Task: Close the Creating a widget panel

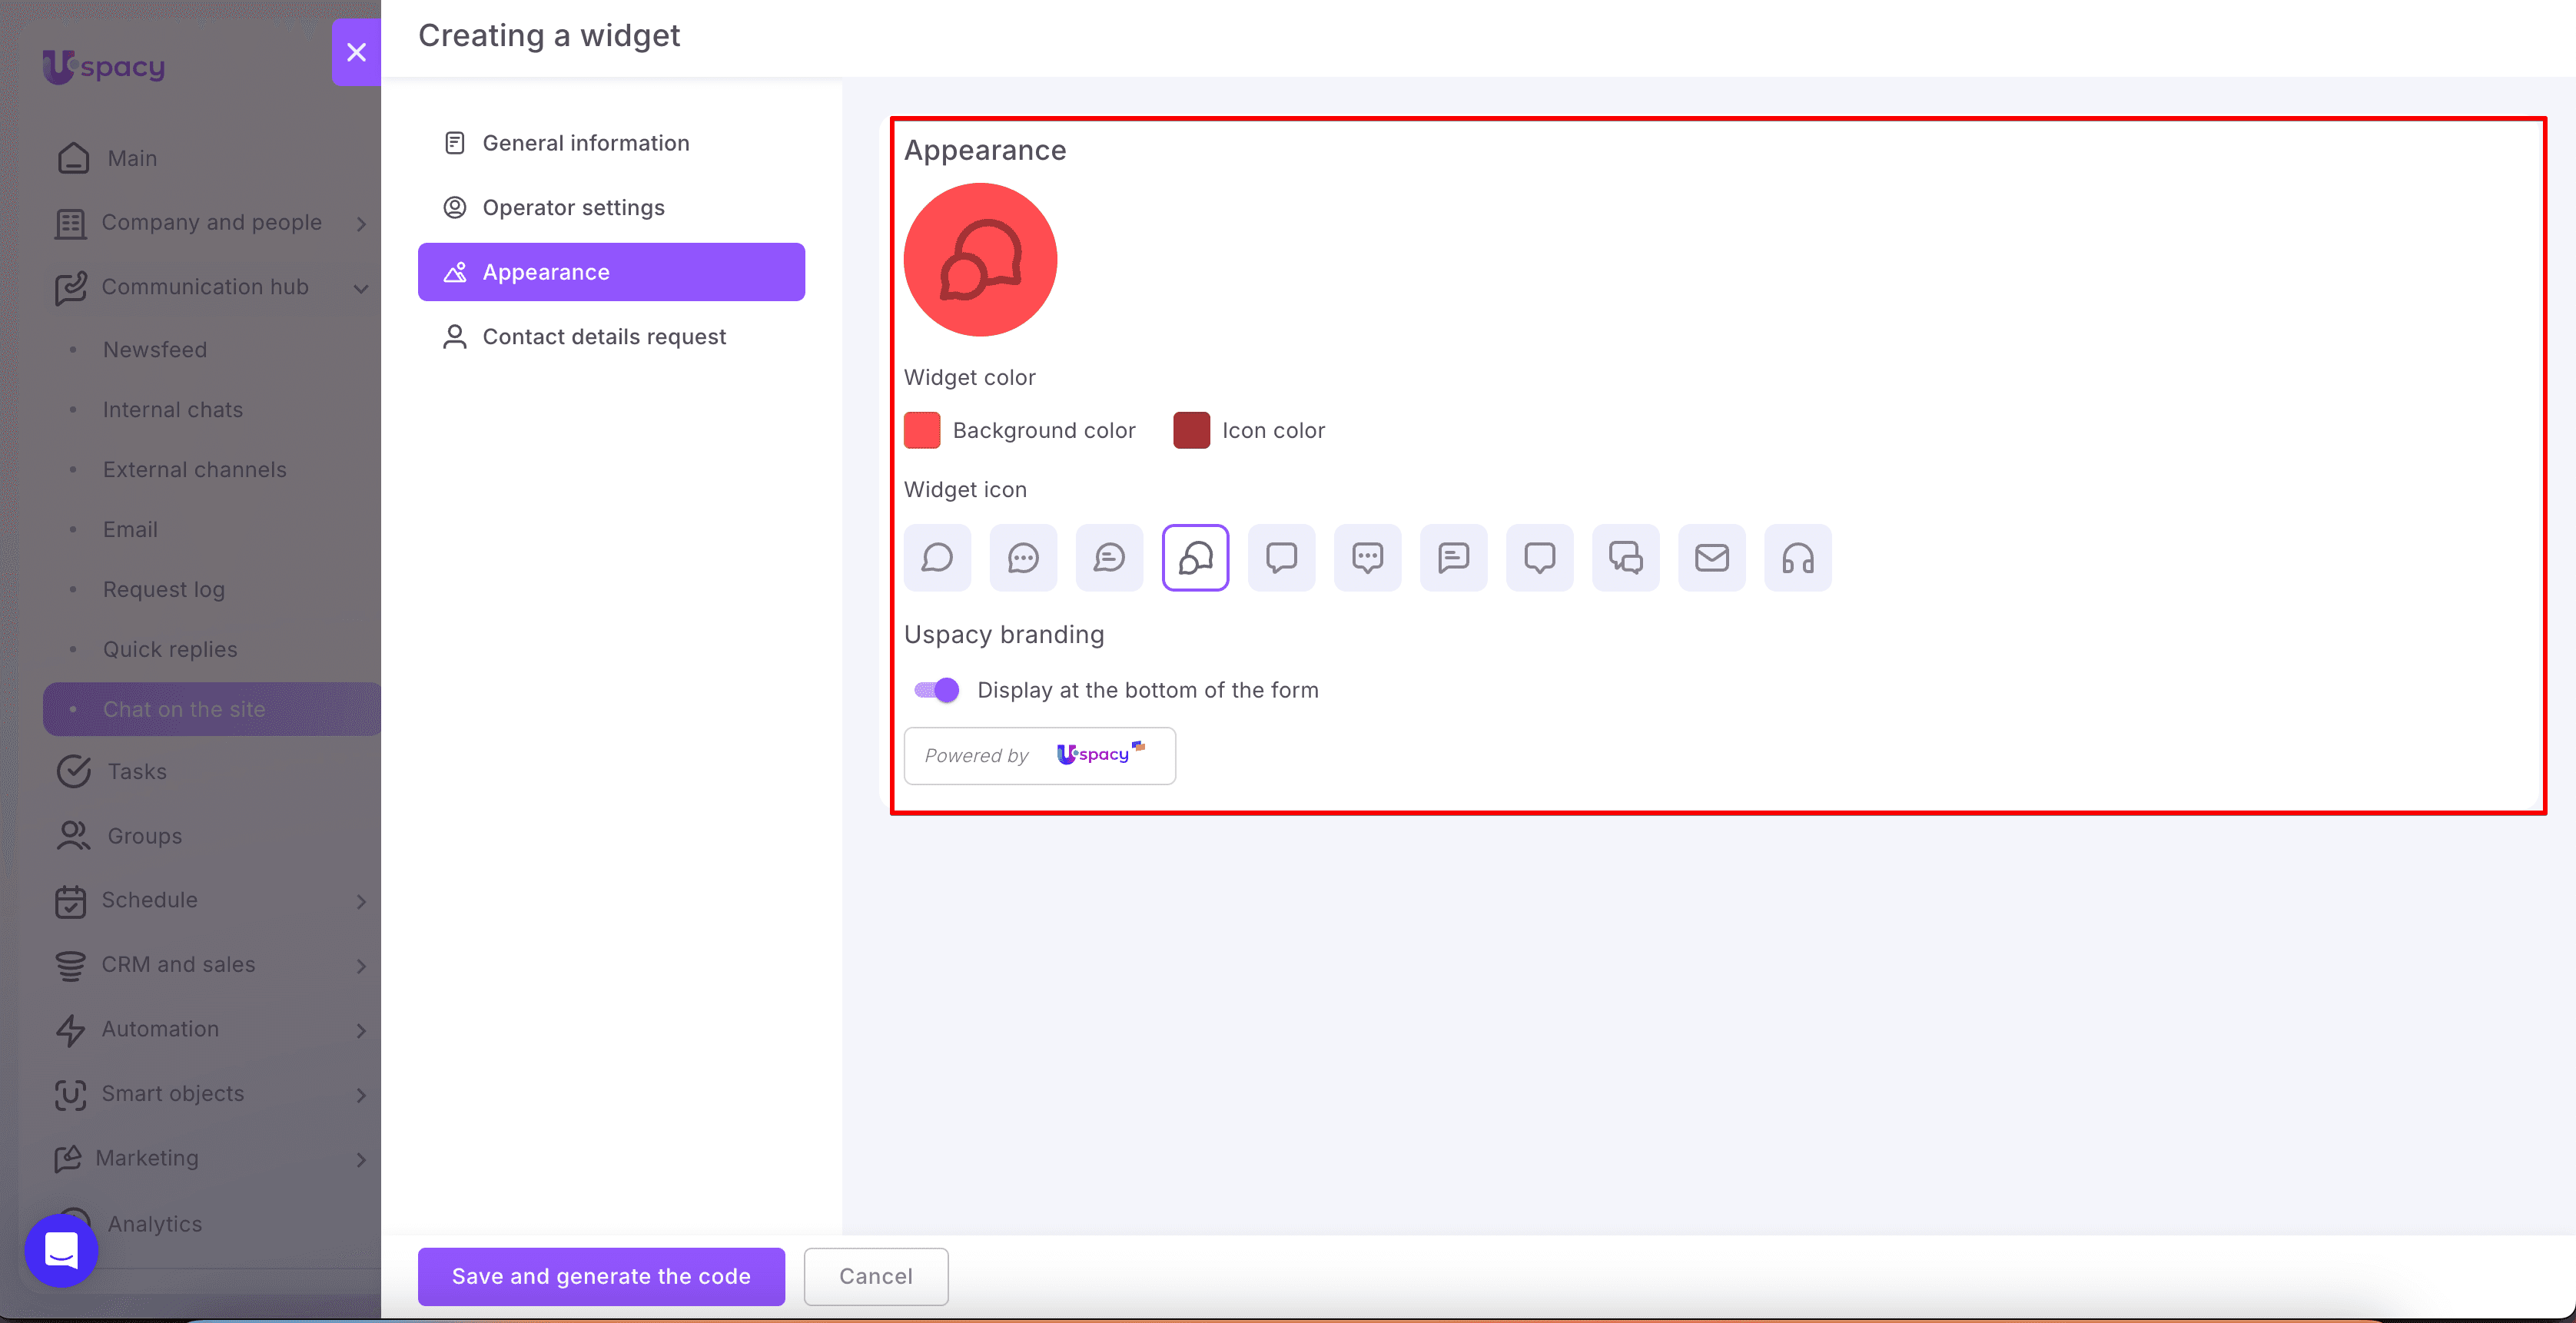Action: click(x=356, y=52)
